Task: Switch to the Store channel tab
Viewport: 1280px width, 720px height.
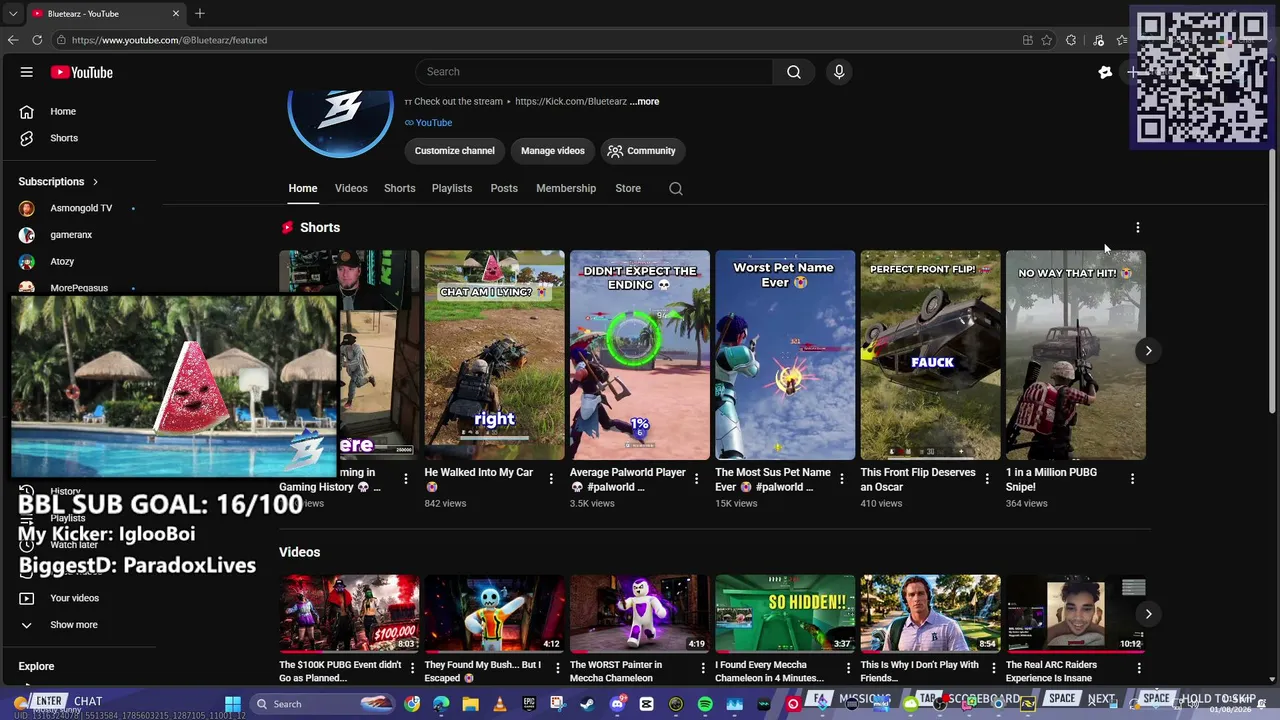Action: point(628,188)
